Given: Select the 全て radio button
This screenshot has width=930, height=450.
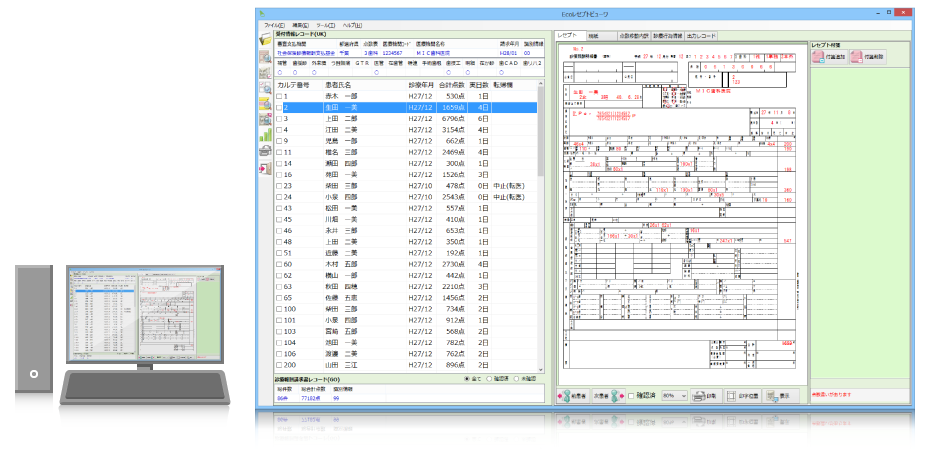Looking at the screenshot, I should click(472, 378).
